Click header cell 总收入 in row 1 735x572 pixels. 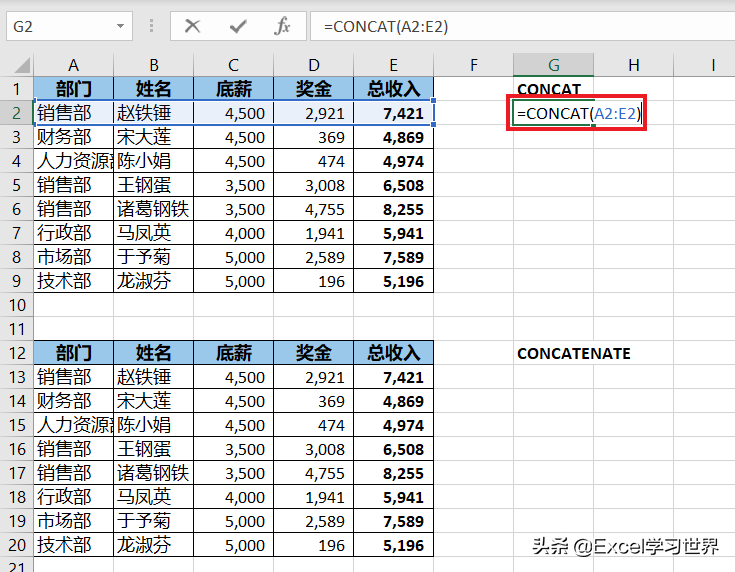click(394, 89)
